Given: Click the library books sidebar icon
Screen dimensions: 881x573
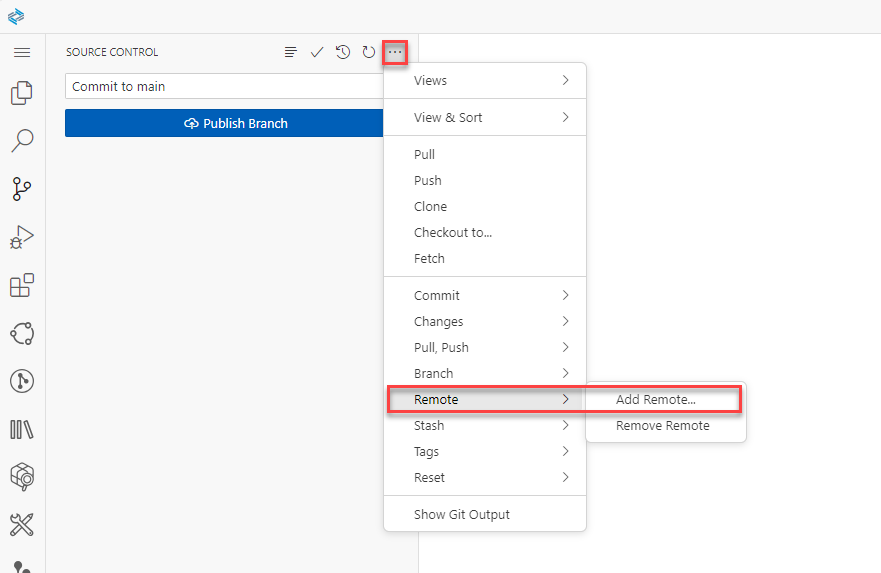Looking at the screenshot, I should (x=22, y=430).
